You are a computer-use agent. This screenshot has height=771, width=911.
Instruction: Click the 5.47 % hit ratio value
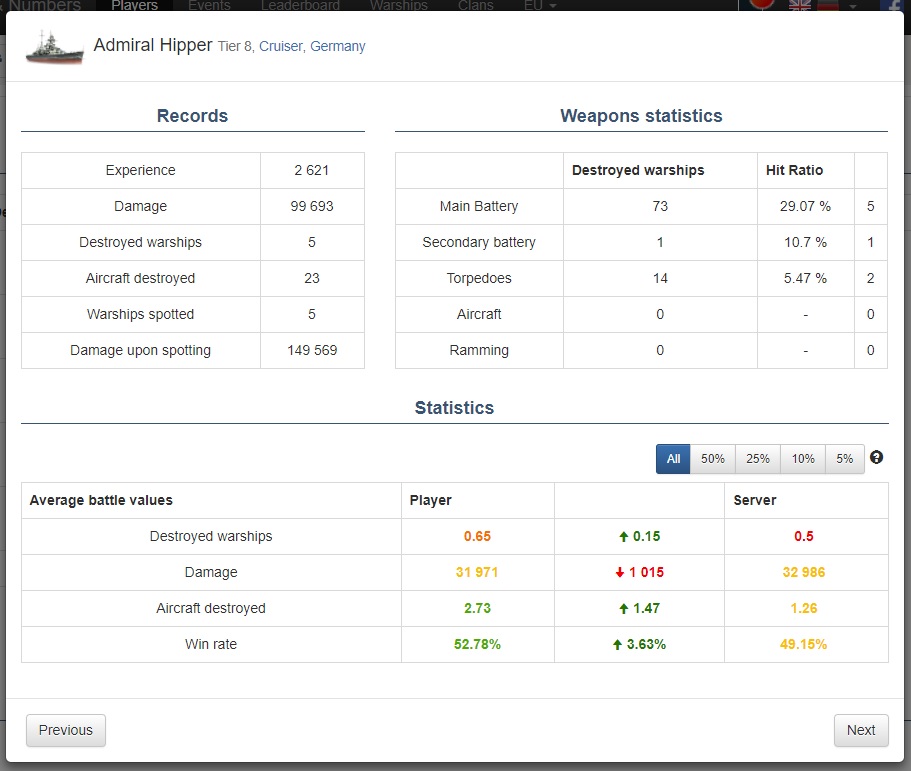click(805, 278)
